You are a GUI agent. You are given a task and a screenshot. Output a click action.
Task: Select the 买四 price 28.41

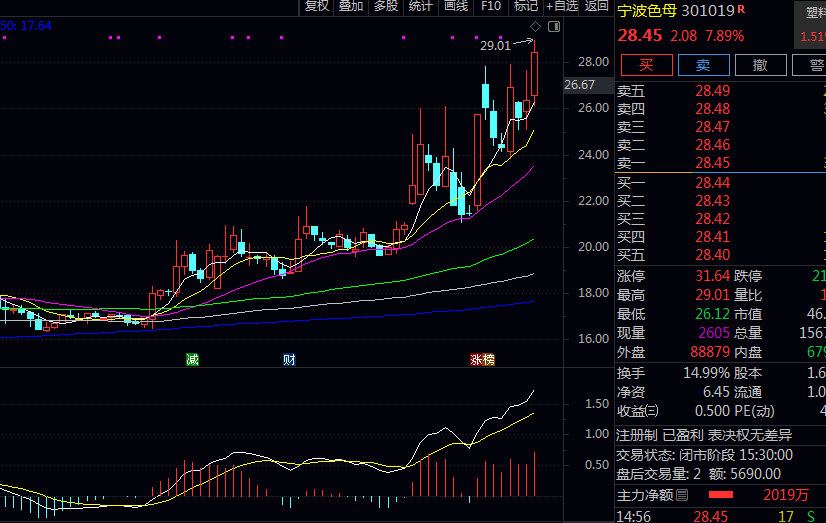pyautogui.click(x=712, y=236)
